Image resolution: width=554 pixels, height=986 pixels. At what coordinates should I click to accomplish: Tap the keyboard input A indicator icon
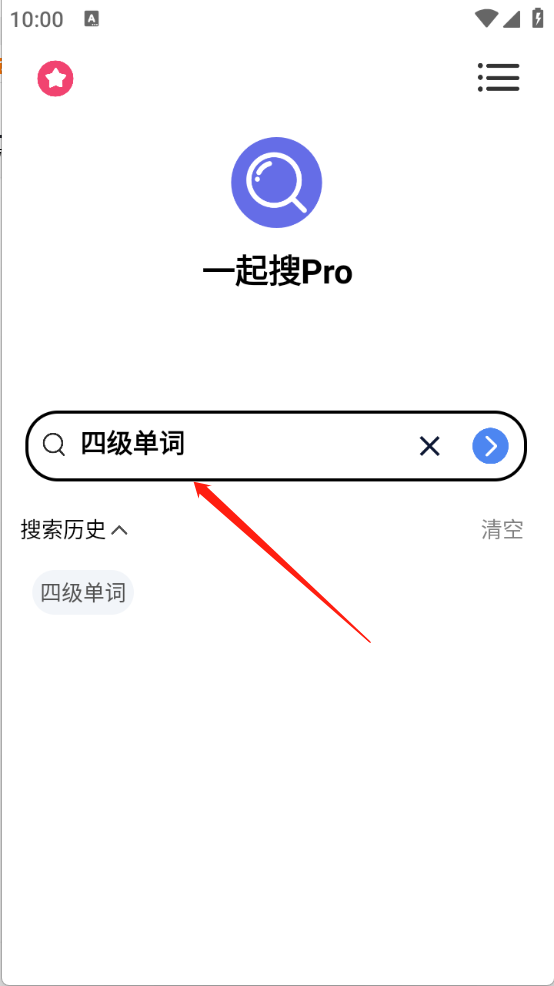pos(92,19)
